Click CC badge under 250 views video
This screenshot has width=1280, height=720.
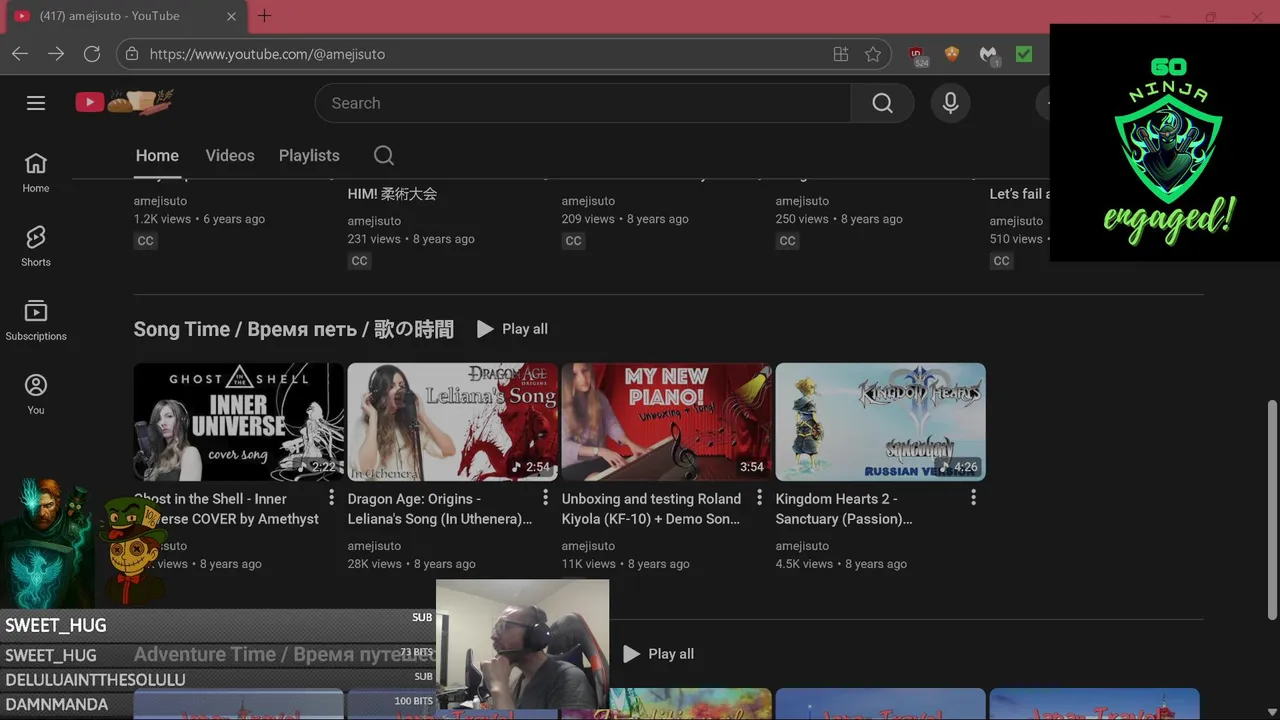coord(787,240)
